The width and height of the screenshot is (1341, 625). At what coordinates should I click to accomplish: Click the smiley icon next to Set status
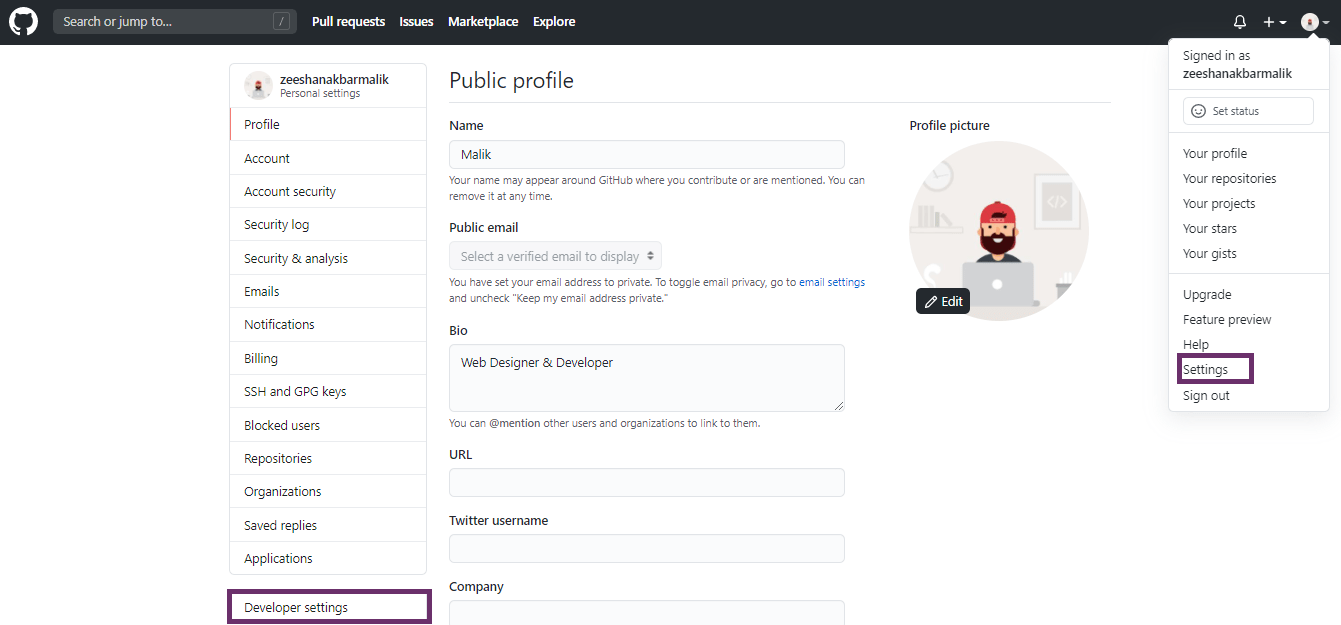click(x=1197, y=110)
